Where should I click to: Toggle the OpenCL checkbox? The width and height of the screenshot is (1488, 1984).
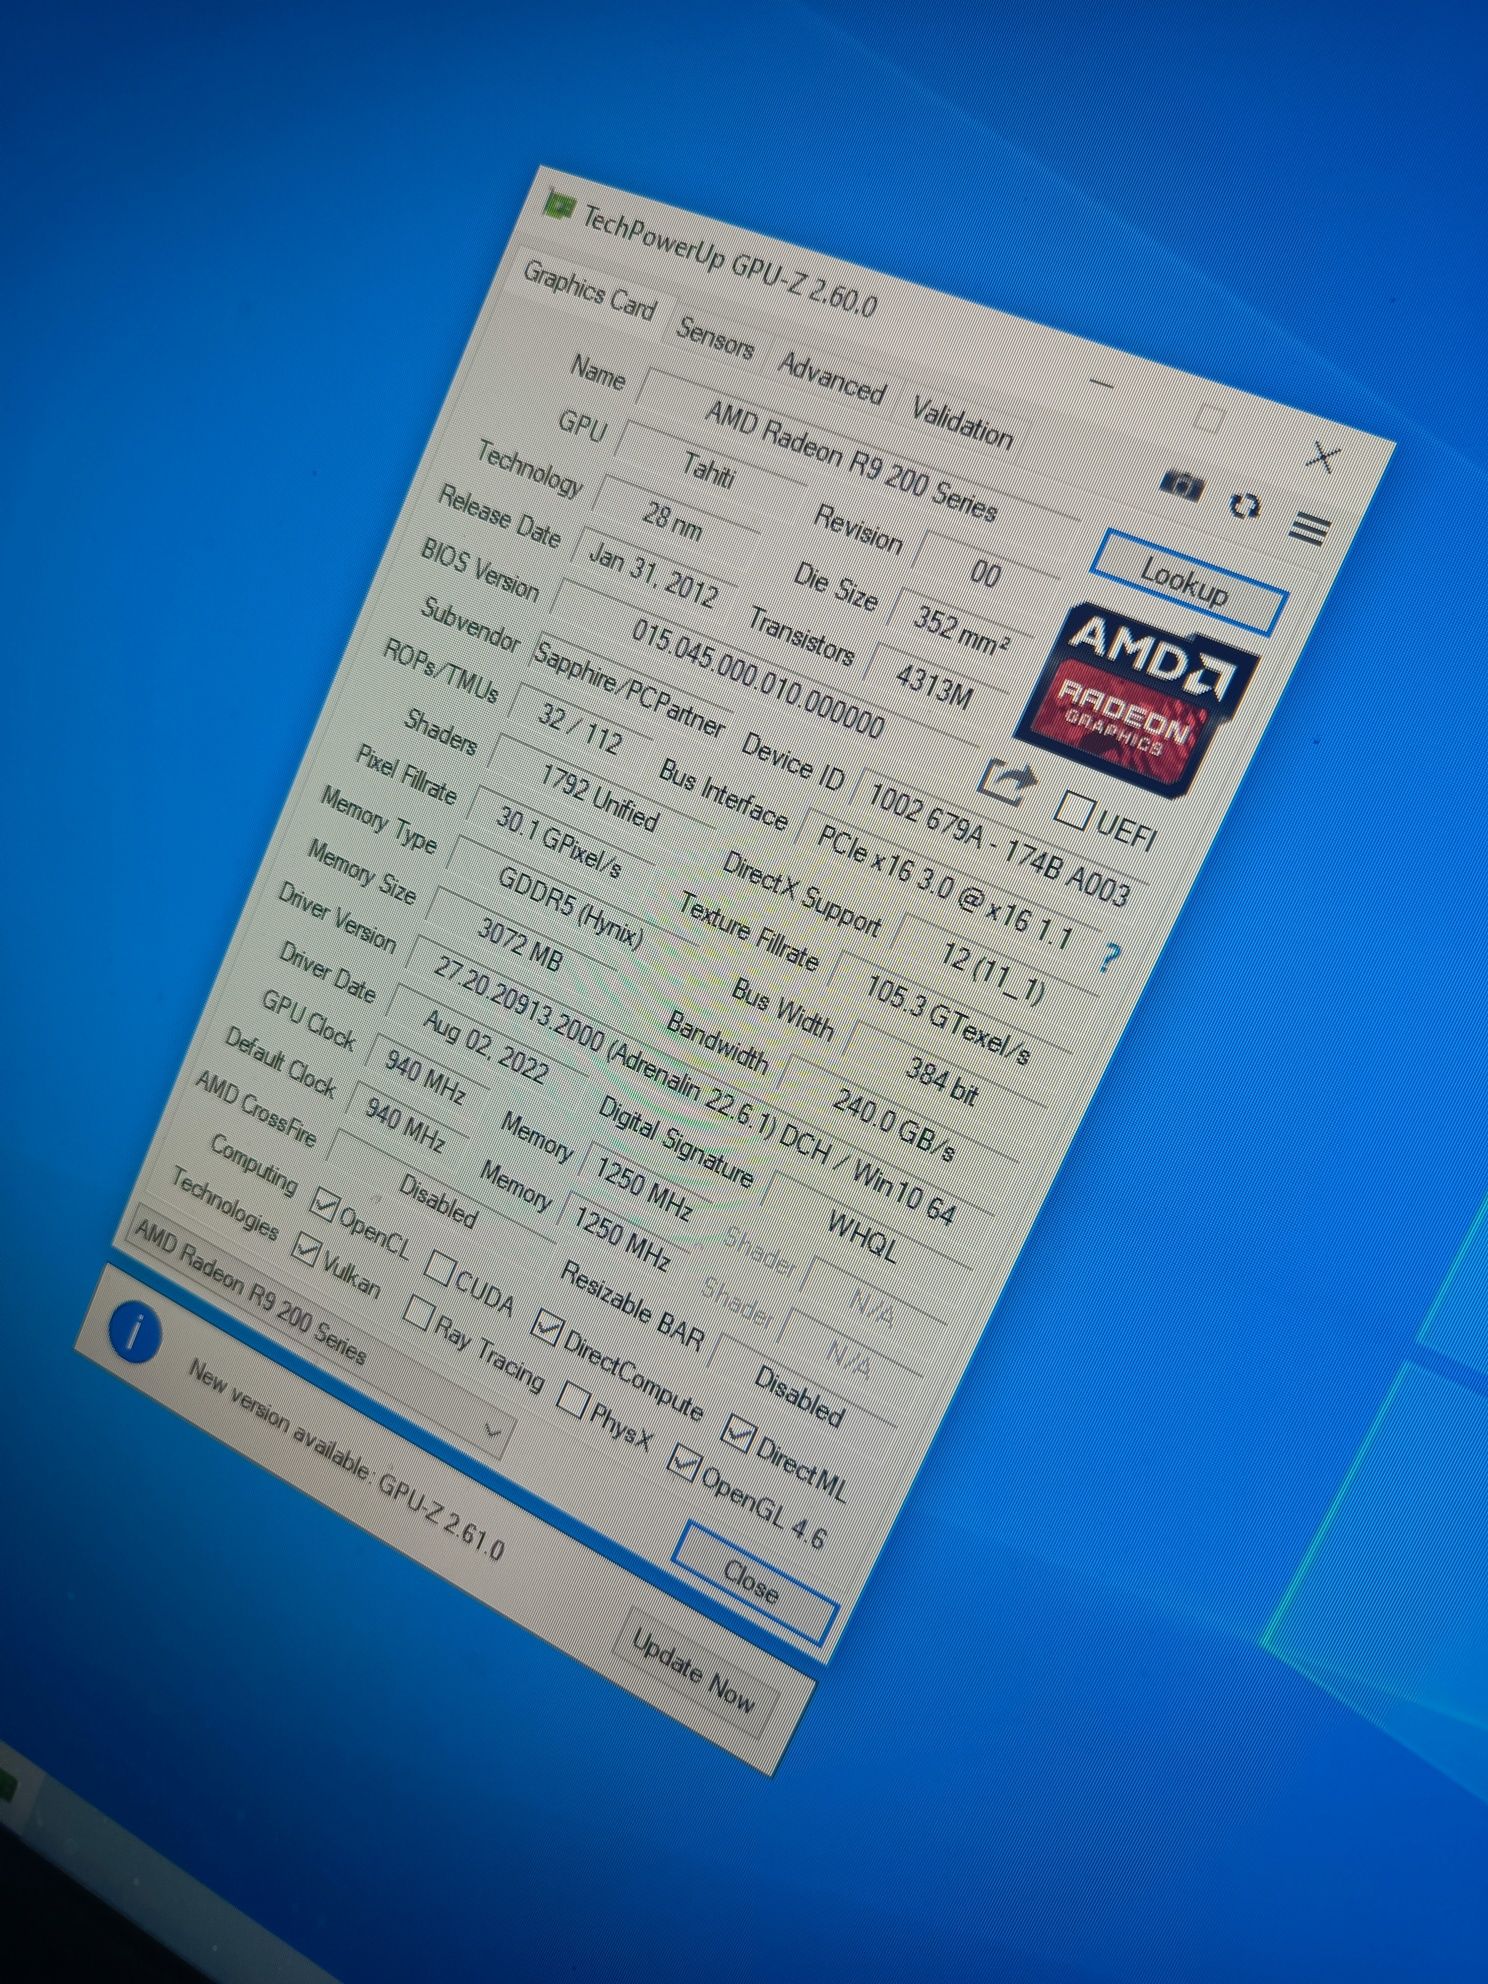point(324,1202)
